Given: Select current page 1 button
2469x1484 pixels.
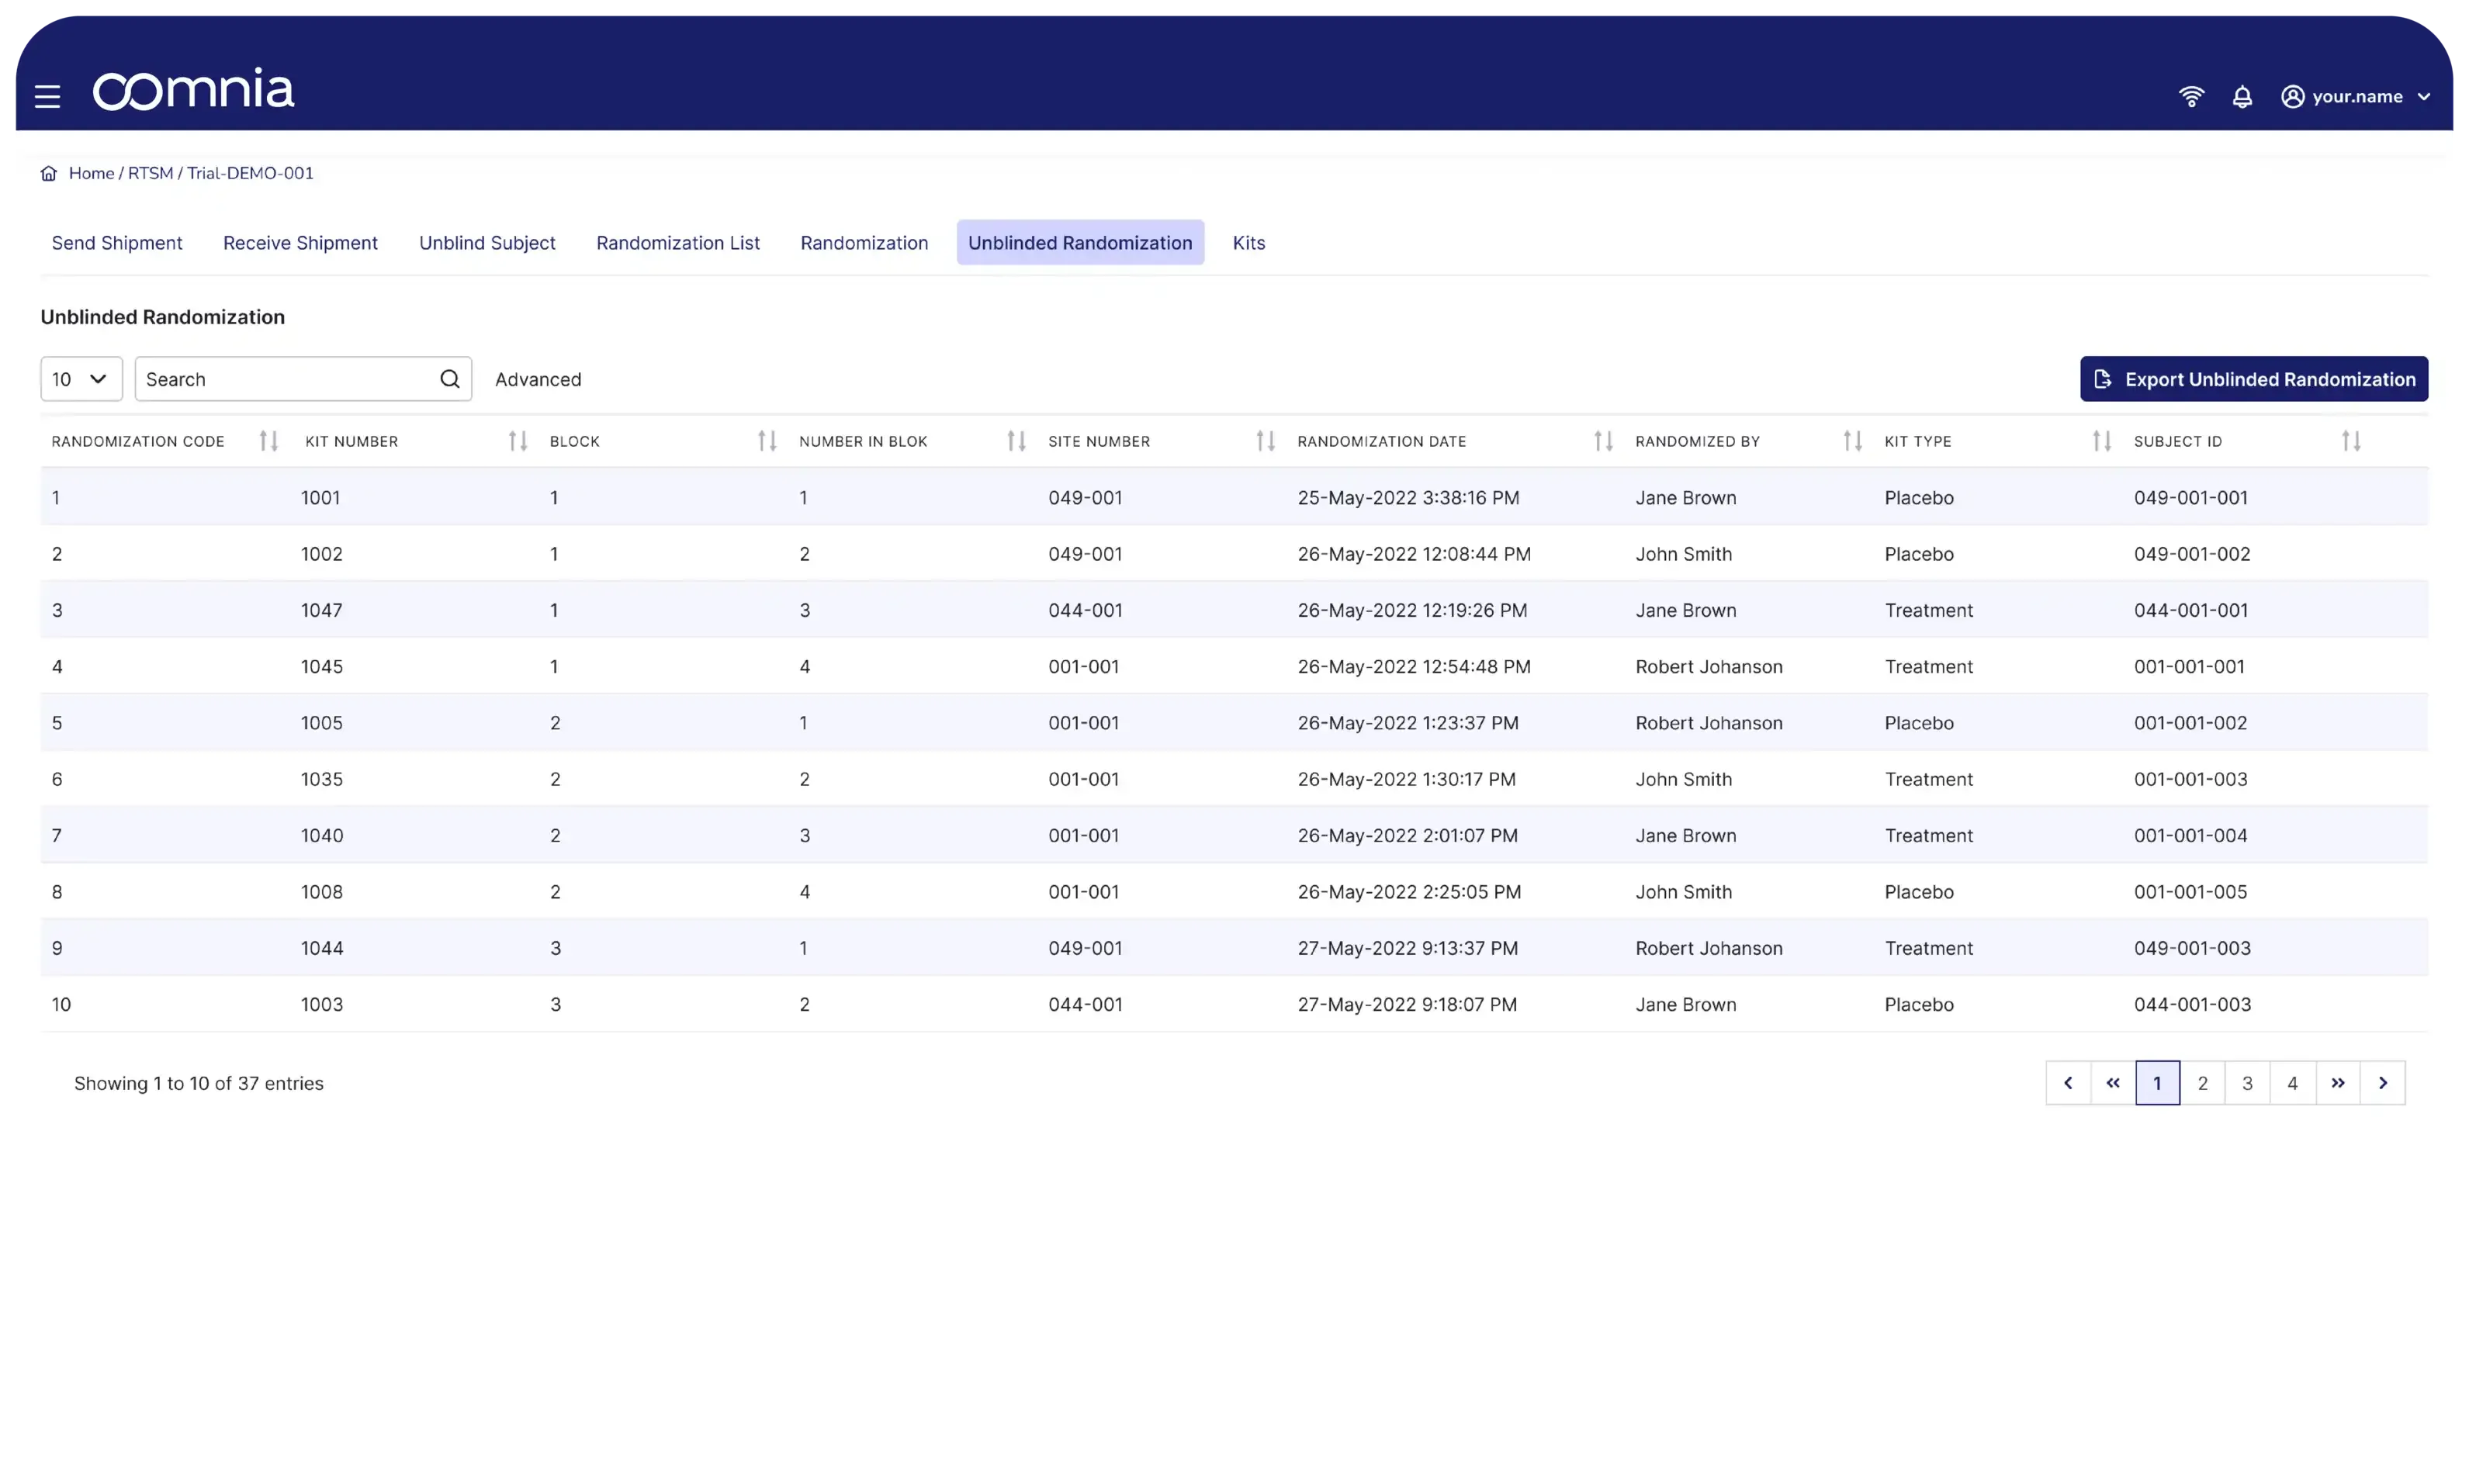Looking at the screenshot, I should (x=2158, y=1083).
